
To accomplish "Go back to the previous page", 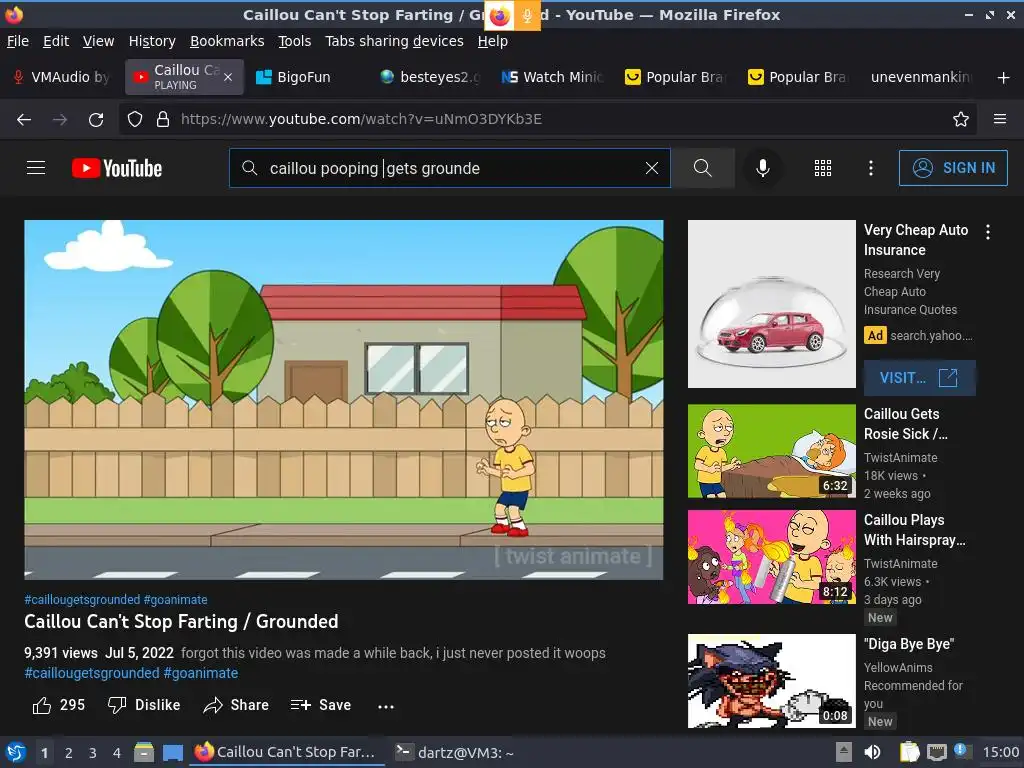I will pyautogui.click(x=24, y=120).
